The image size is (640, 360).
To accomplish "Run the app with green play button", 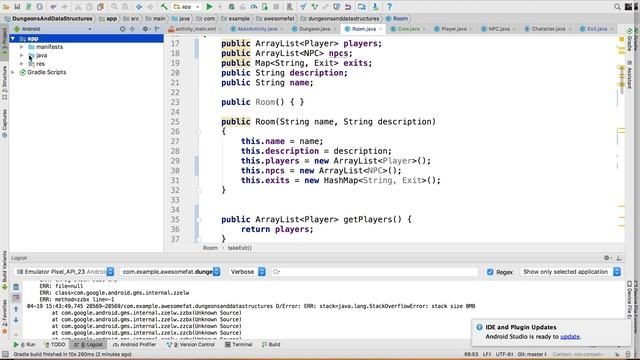I will (209, 7).
